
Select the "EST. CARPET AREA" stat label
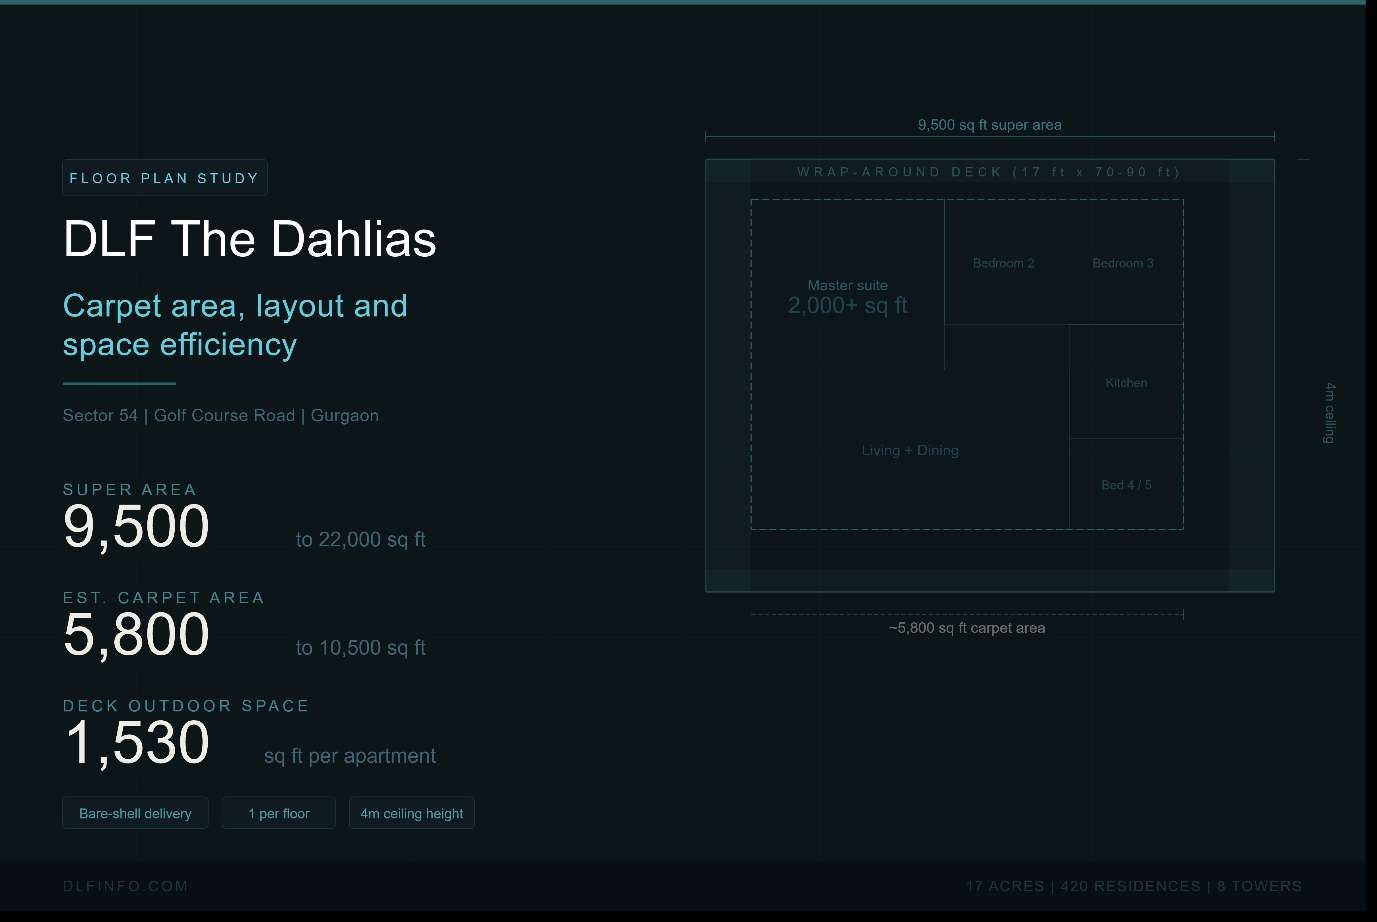tap(164, 597)
